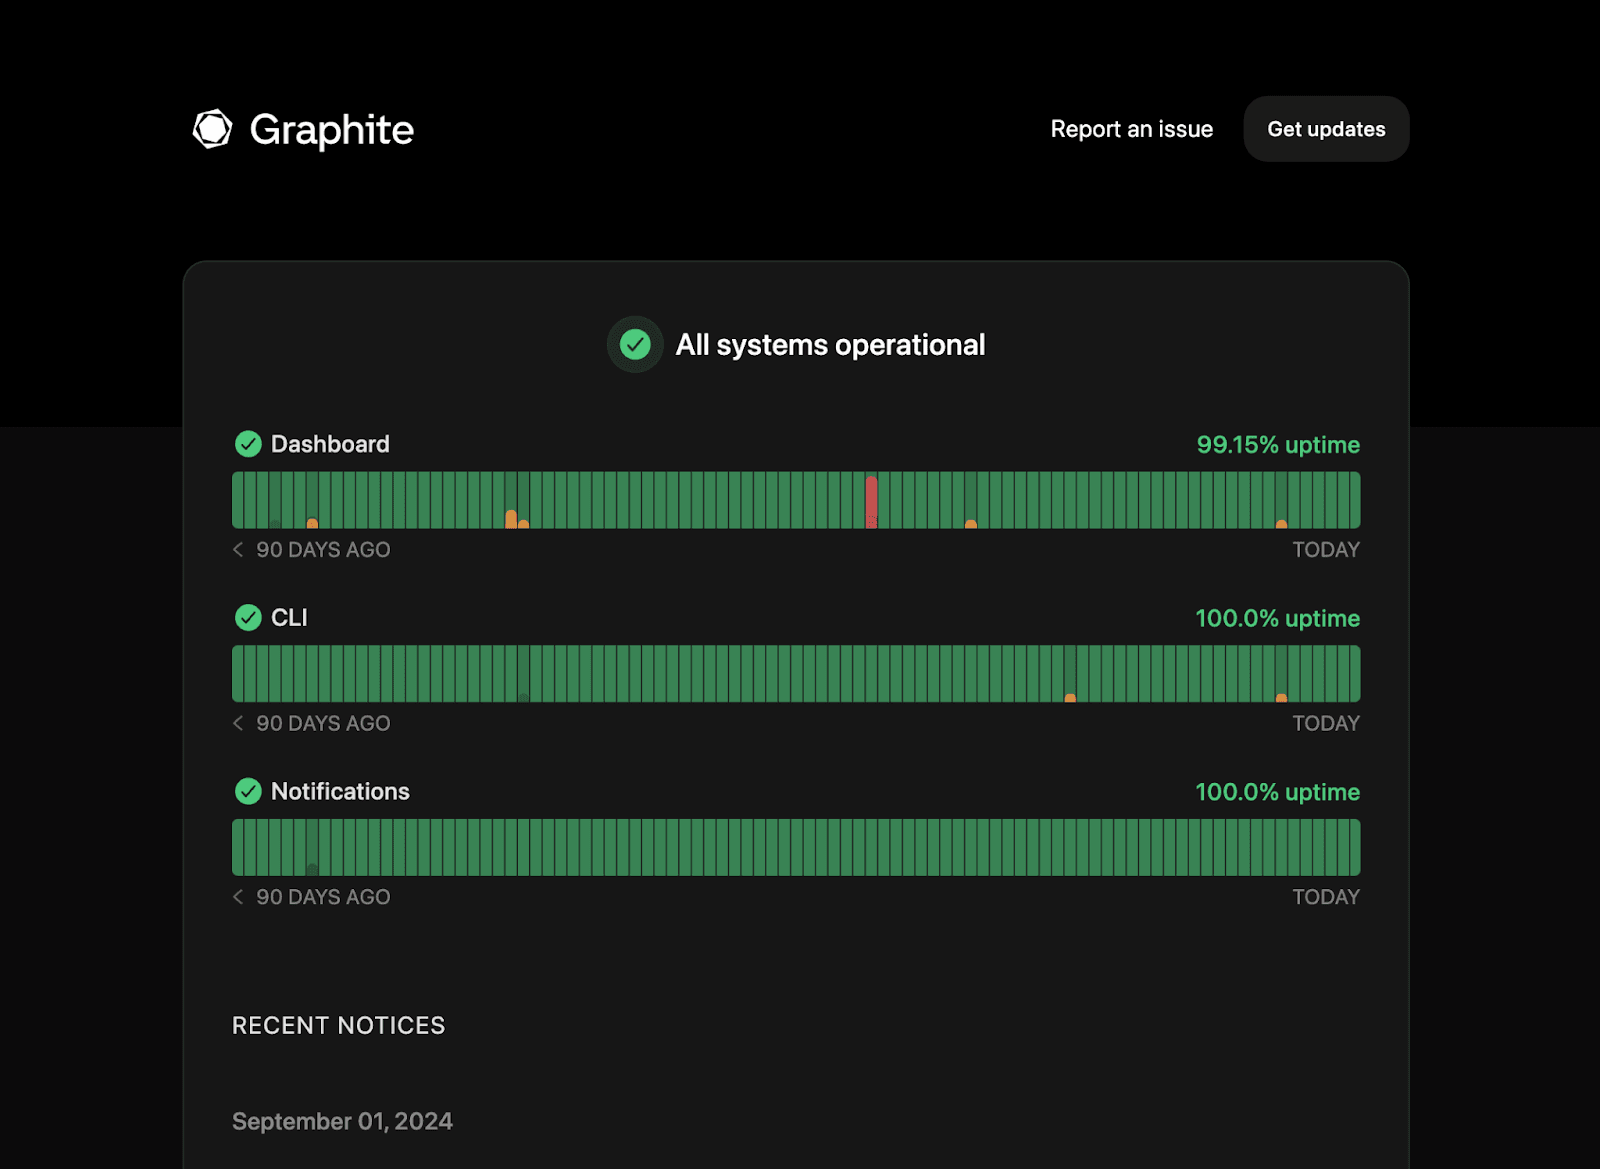The height and width of the screenshot is (1169, 1600).
Task: Open Report an issue
Action: pyautogui.click(x=1131, y=128)
